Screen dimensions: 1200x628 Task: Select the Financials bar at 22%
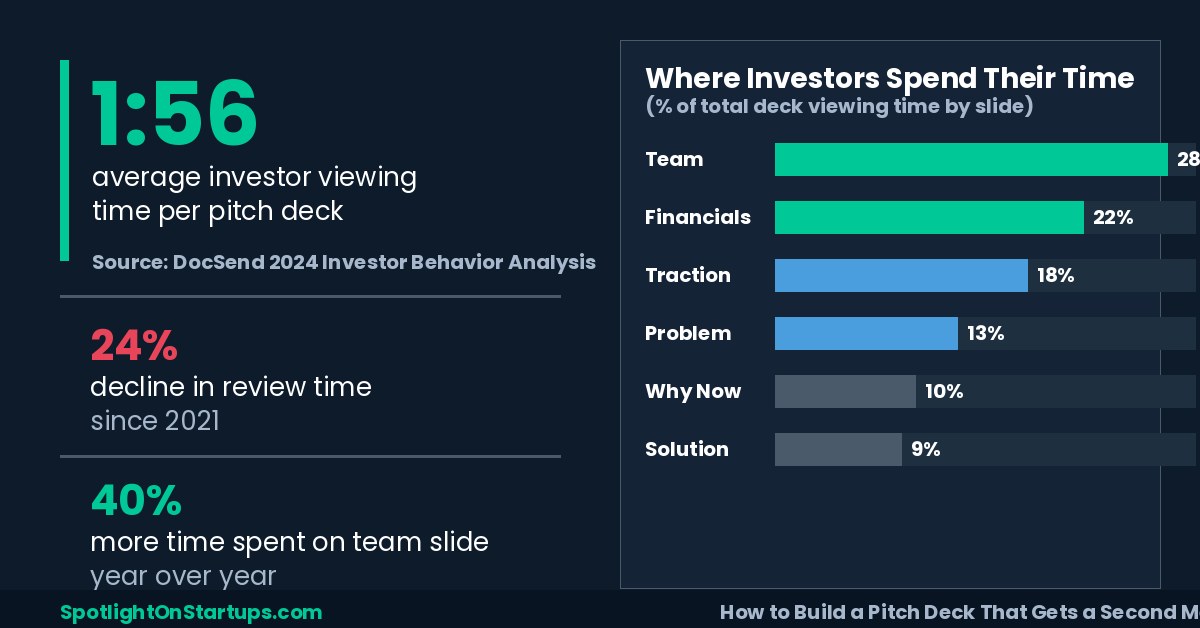[929, 217]
